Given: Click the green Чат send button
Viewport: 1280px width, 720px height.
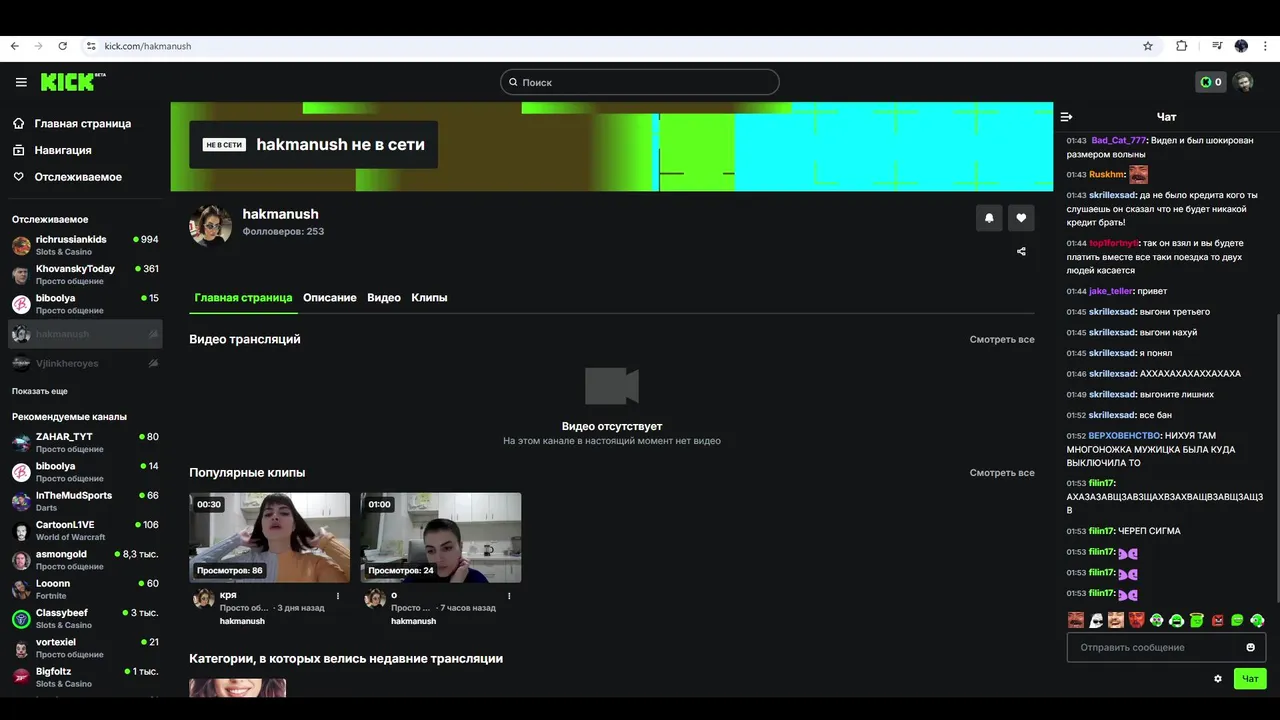Looking at the screenshot, I should pos(1250,678).
